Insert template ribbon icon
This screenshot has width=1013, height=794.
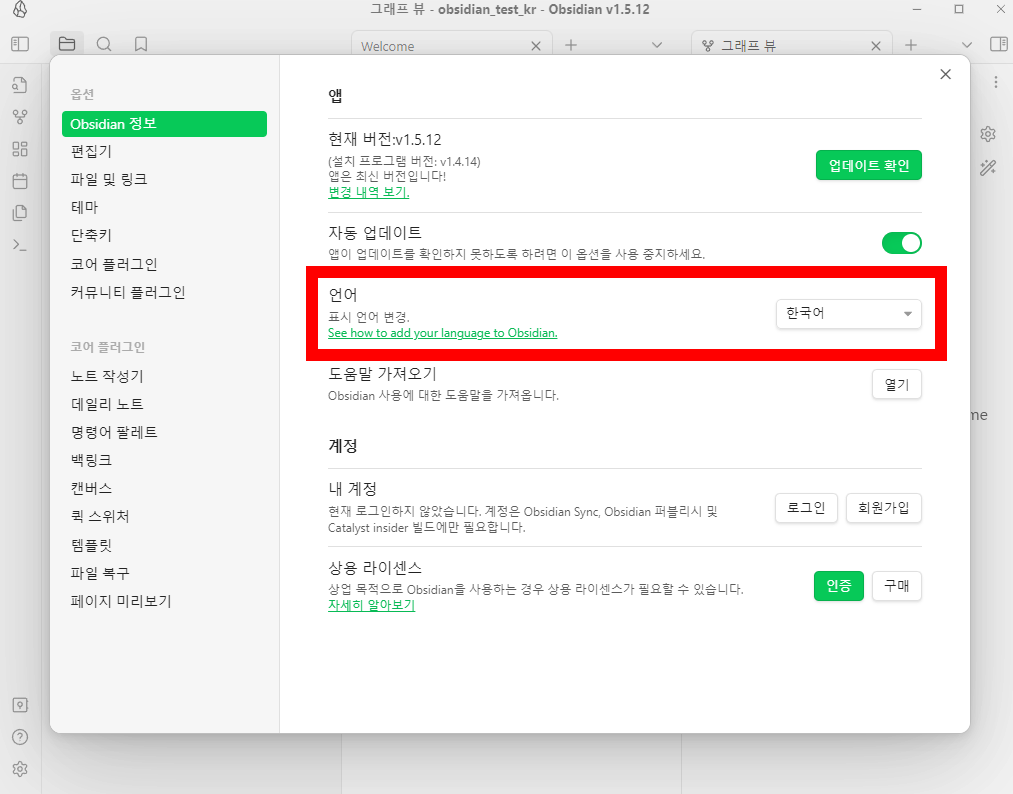click(x=20, y=213)
